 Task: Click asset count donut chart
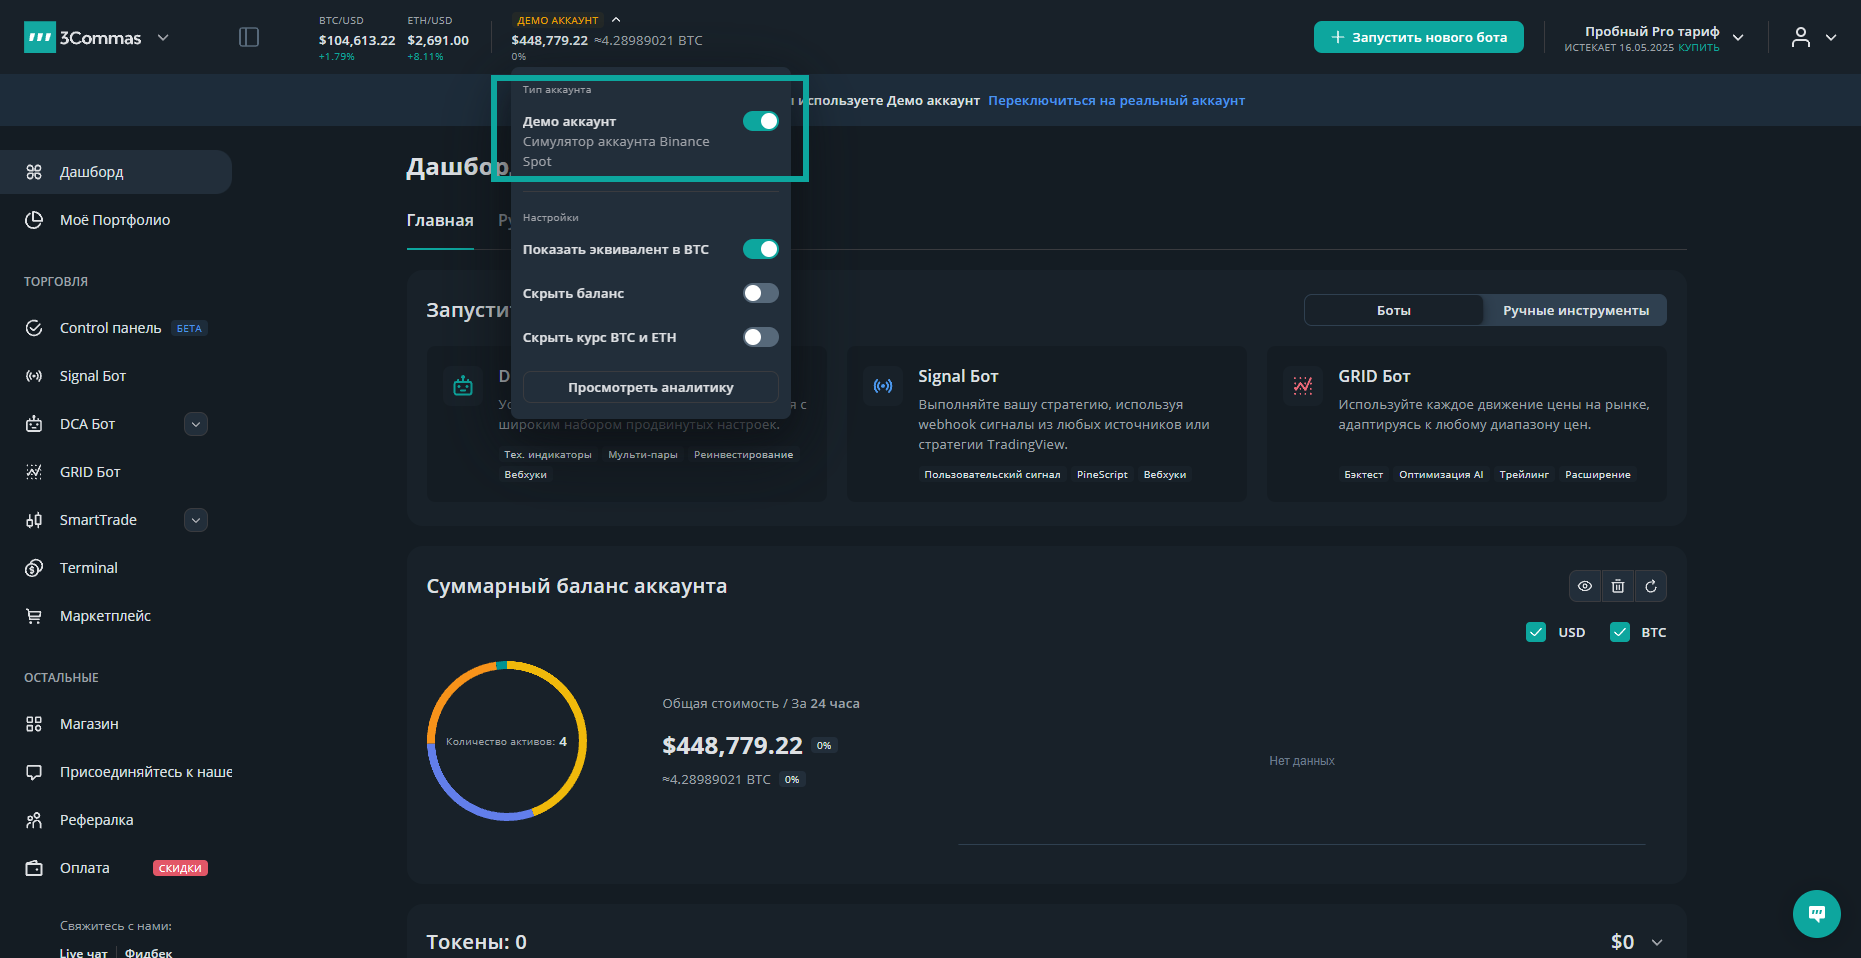click(507, 741)
